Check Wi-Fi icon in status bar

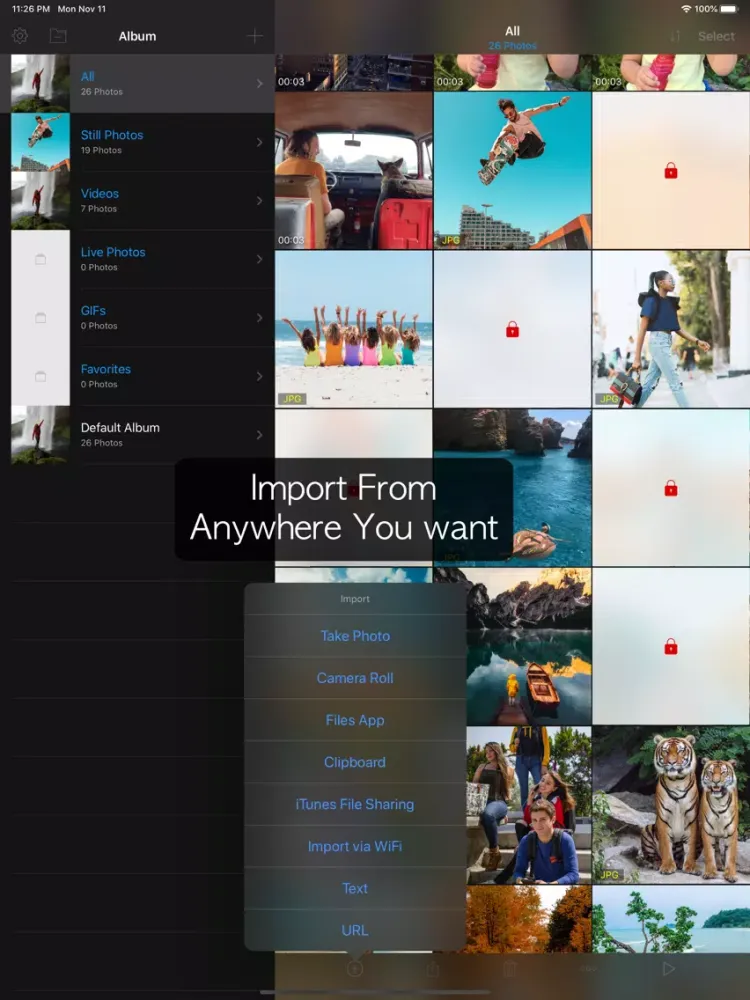click(x=686, y=9)
